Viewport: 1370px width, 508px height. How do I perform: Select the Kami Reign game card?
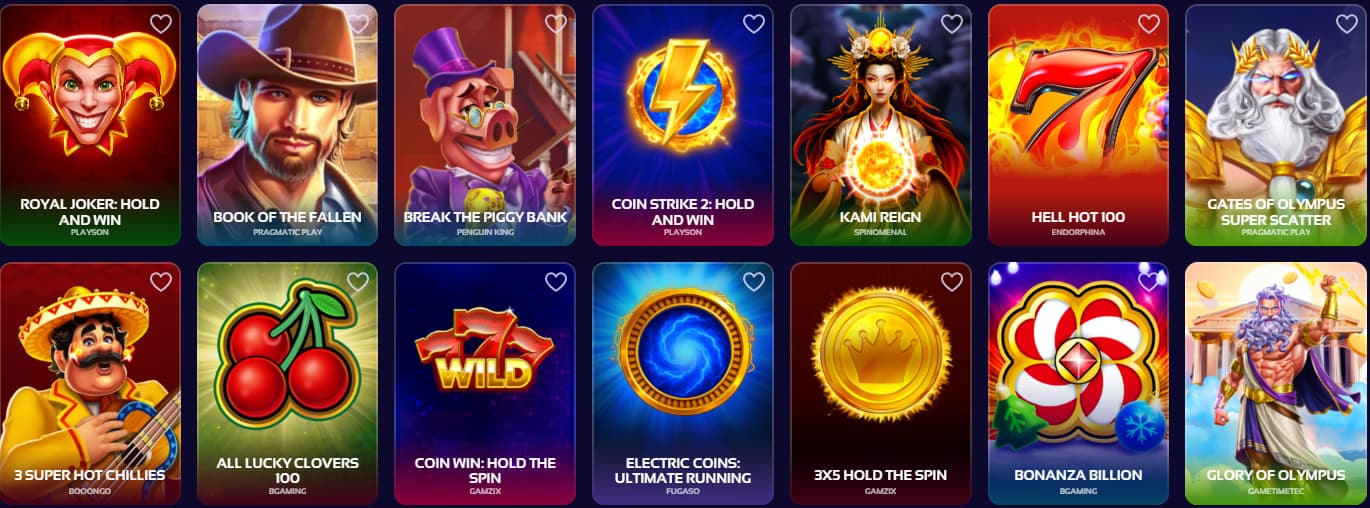(881, 125)
